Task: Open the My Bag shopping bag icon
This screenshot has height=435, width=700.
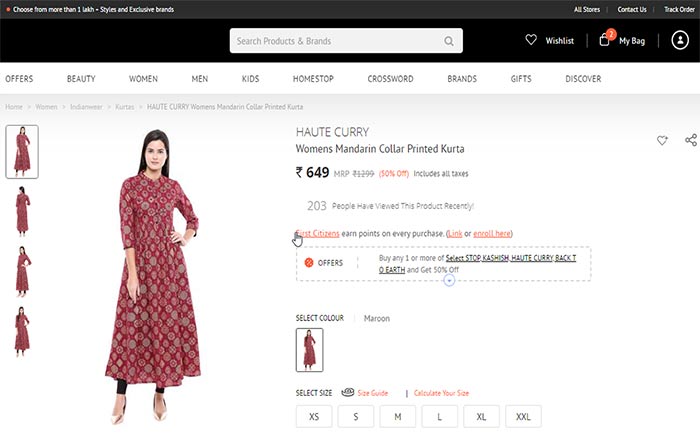Action: 604,40
